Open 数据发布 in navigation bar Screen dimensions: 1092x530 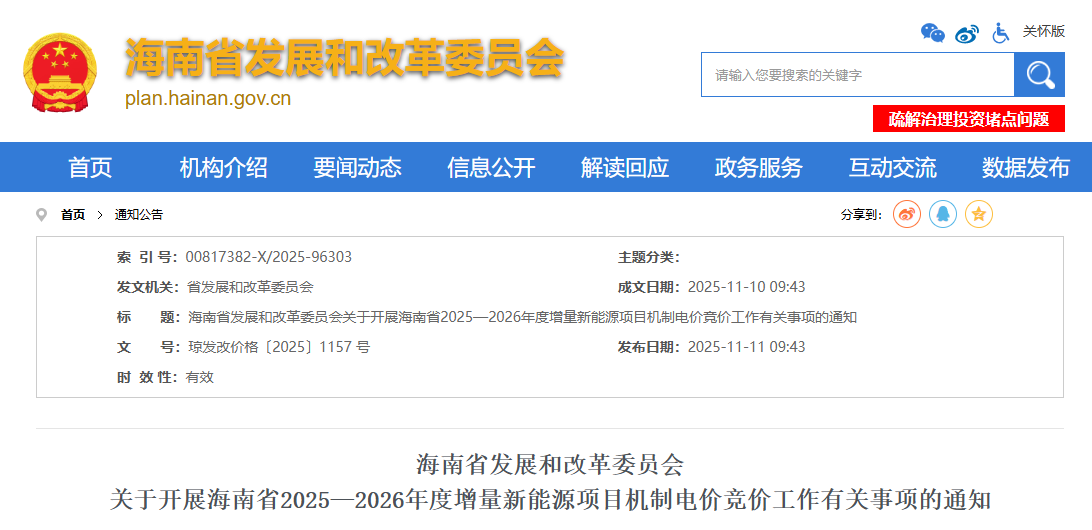click(1026, 168)
